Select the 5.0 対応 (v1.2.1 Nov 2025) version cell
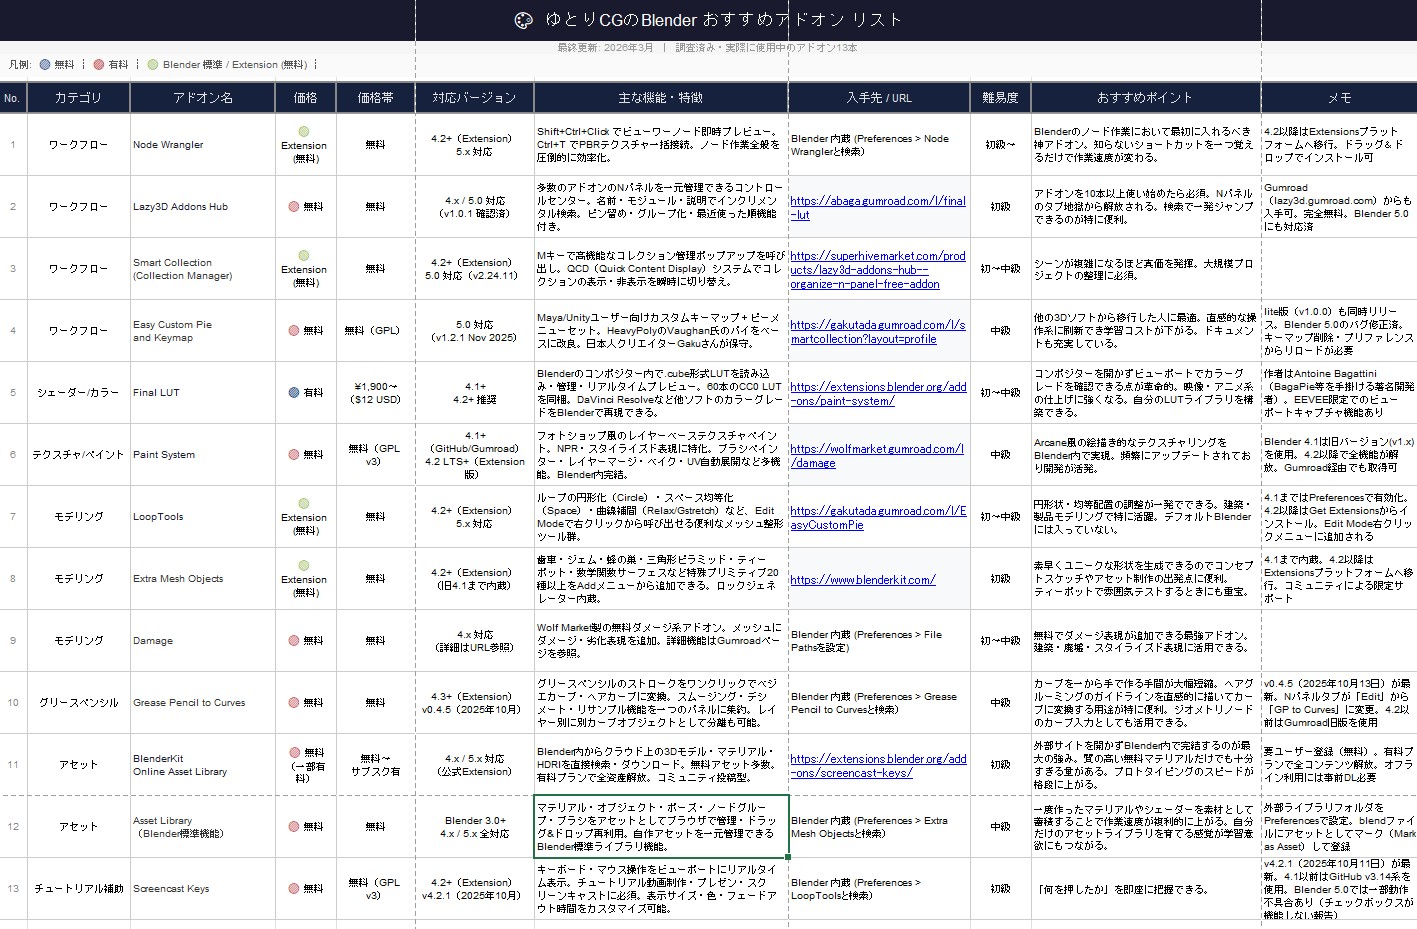This screenshot has height=929, width=1417. coord(474,331)
